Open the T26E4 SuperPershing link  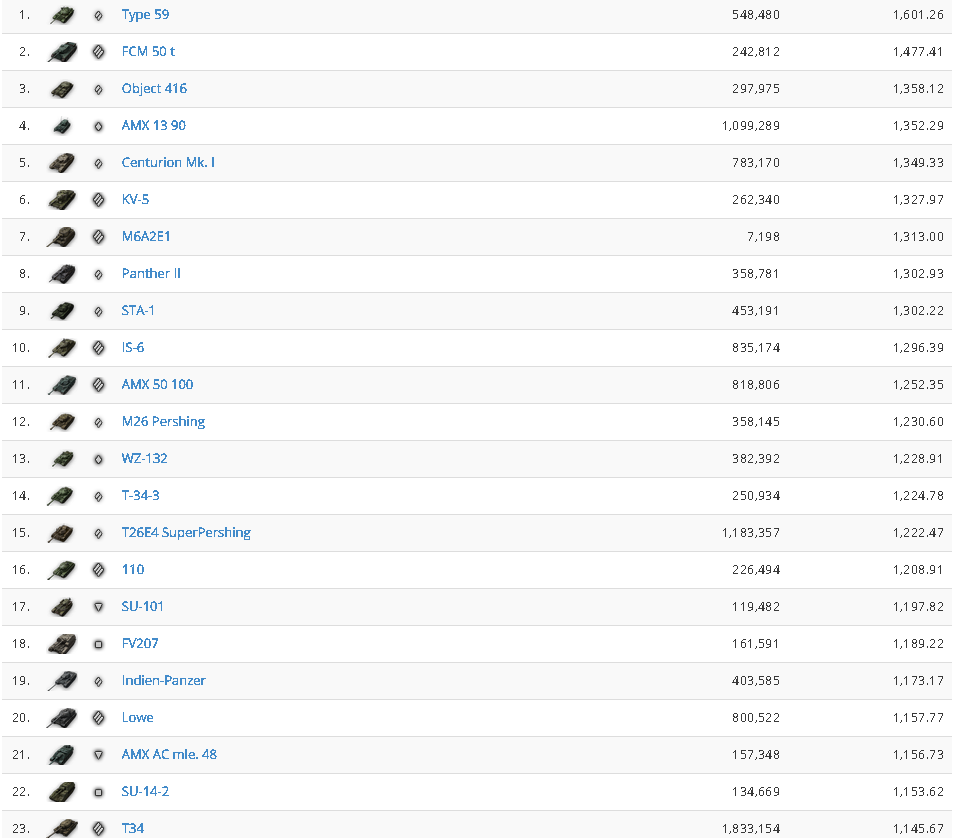coord(186,533)
